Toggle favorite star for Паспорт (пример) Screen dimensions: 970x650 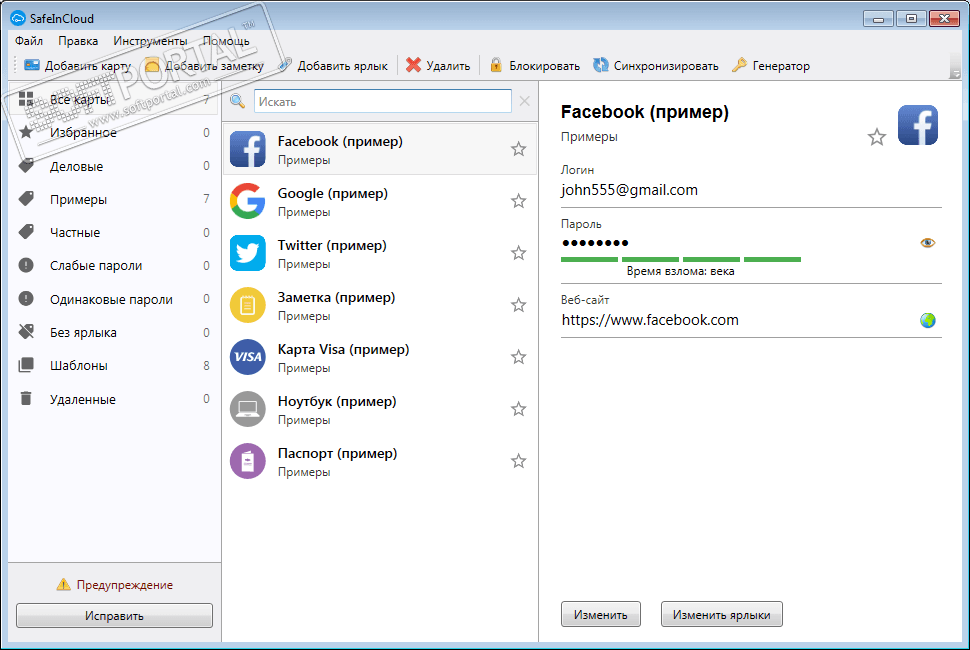(x=518, y=460)
